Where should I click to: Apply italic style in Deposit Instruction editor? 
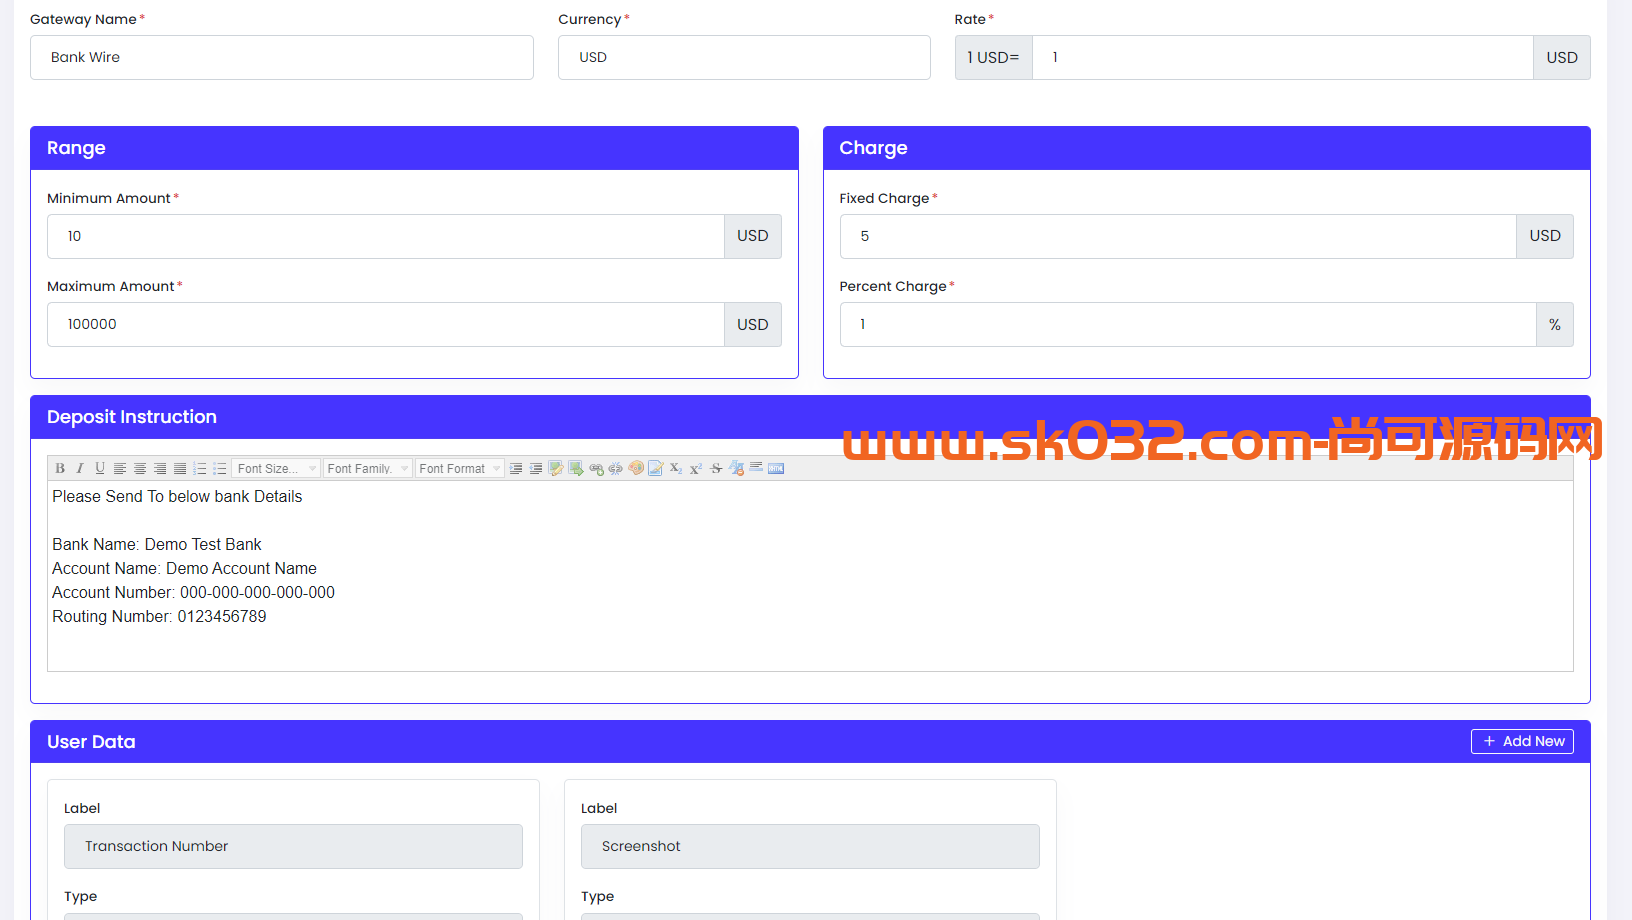[80, 468]
